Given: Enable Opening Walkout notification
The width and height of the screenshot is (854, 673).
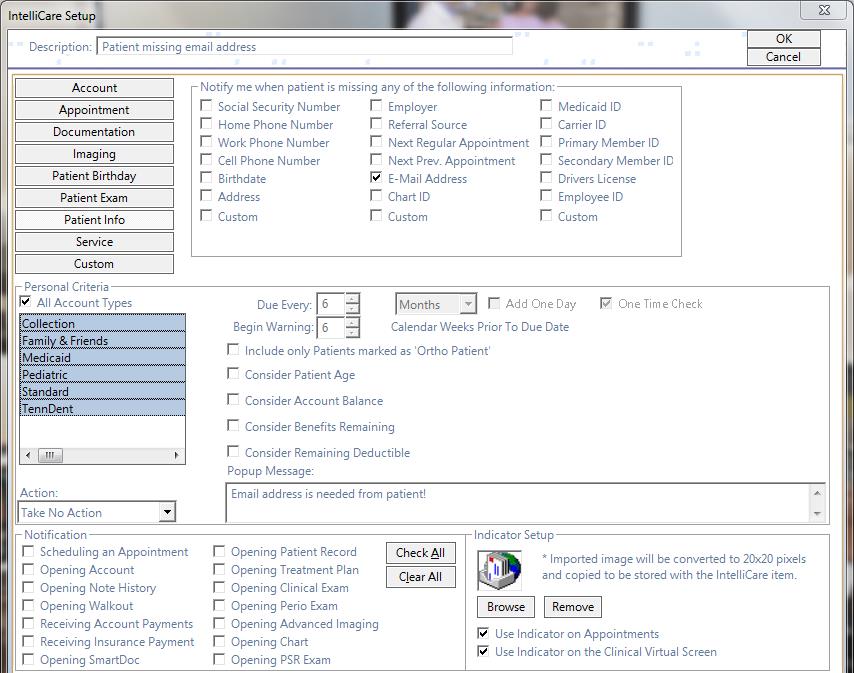Looking at the screenshot, I should [x=28, y=605].
